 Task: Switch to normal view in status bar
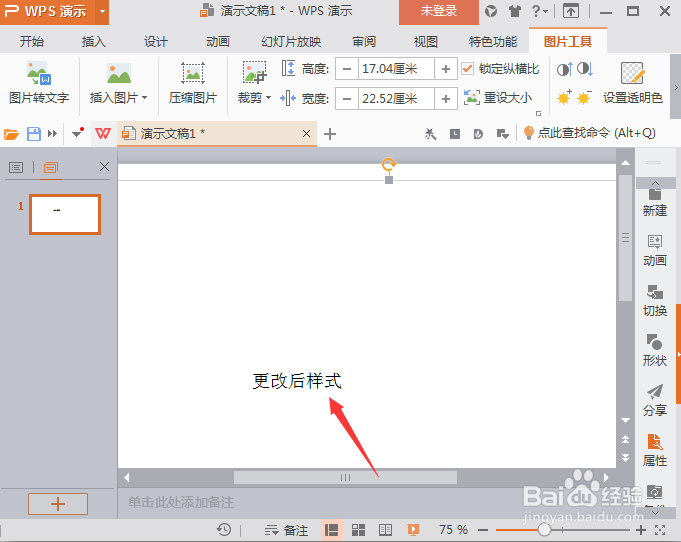click(x=332, y=530)
